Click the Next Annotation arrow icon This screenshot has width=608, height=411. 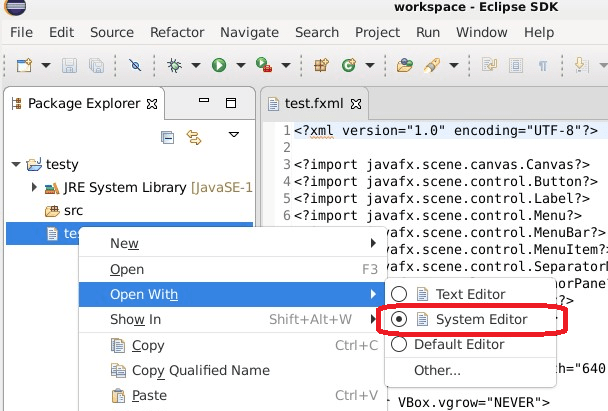(x=580, y=65)
